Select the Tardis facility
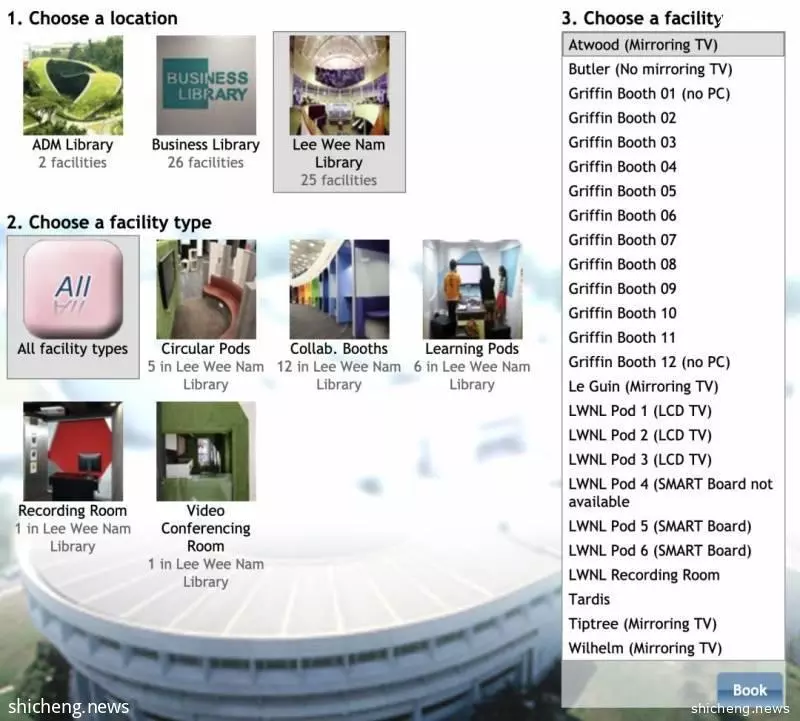 [x=673, y=599]
